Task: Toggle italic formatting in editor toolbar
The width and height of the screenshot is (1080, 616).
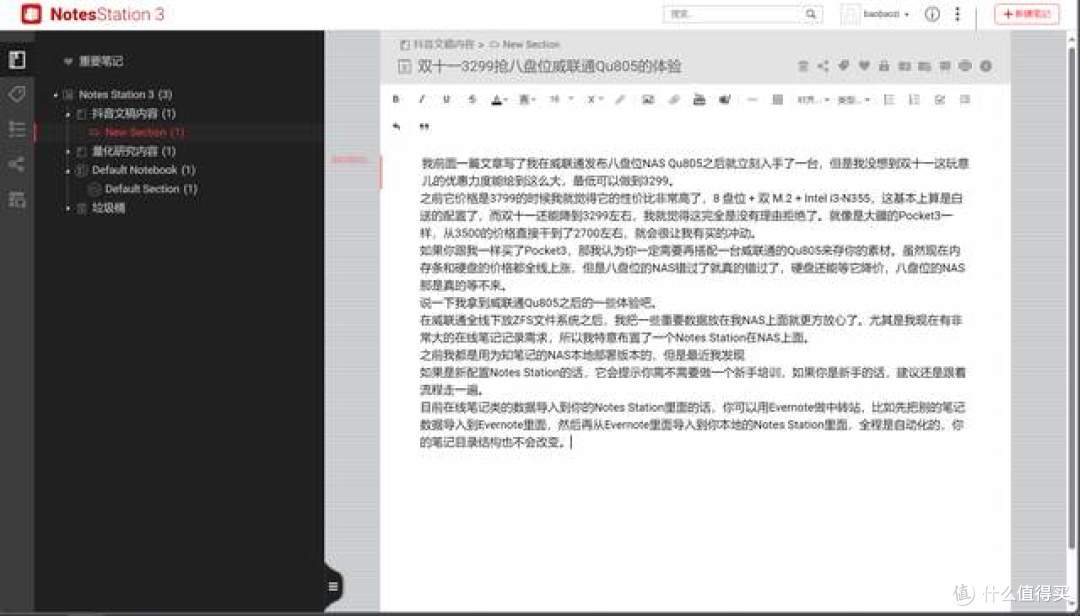Action: pos(422,99)
